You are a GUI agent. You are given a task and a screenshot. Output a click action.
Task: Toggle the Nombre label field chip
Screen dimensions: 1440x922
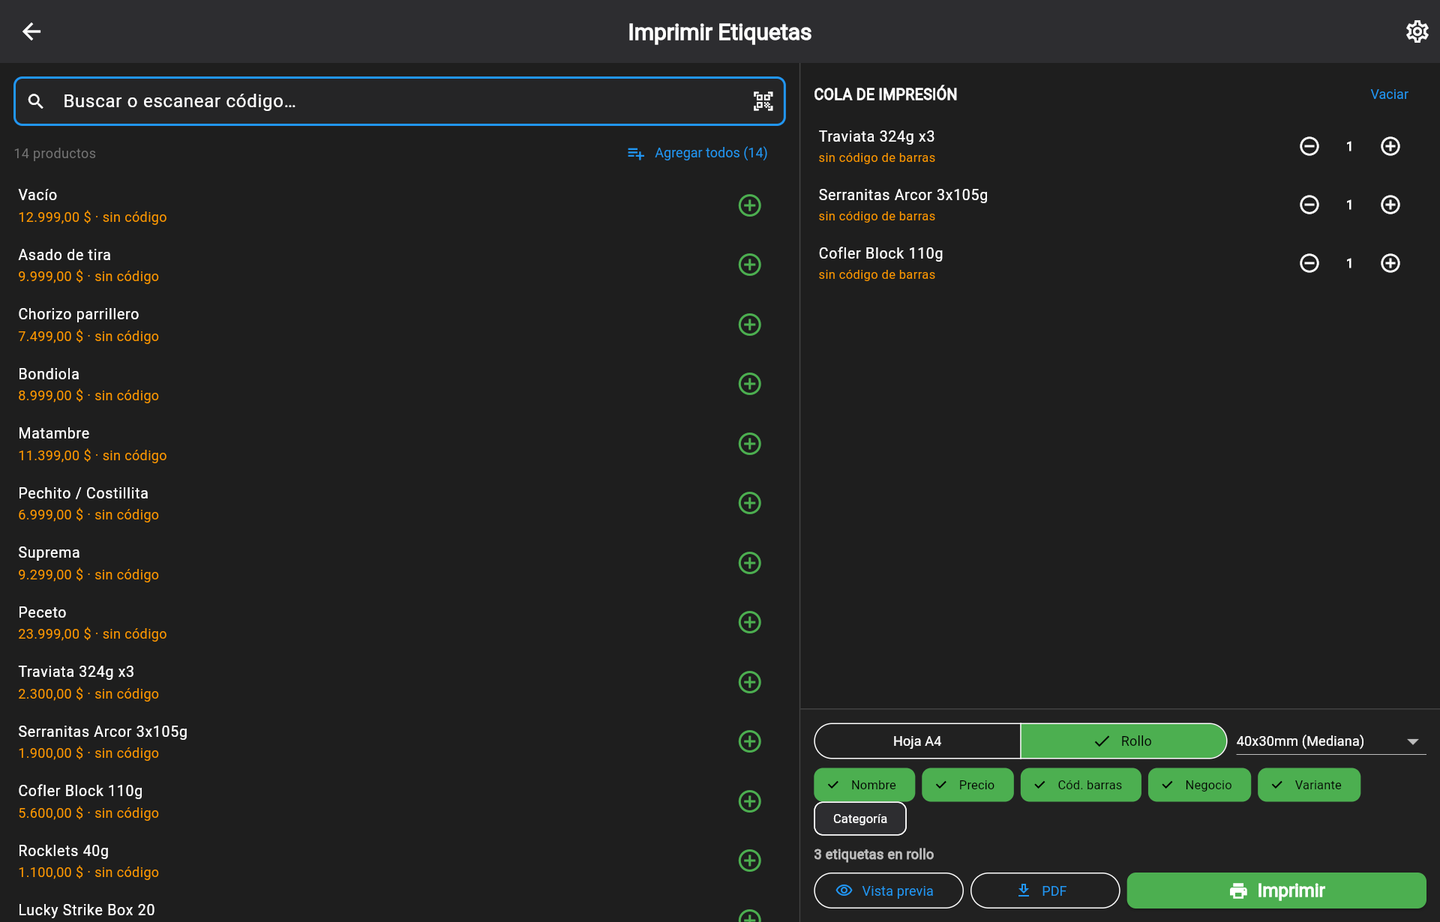(864, 785)
